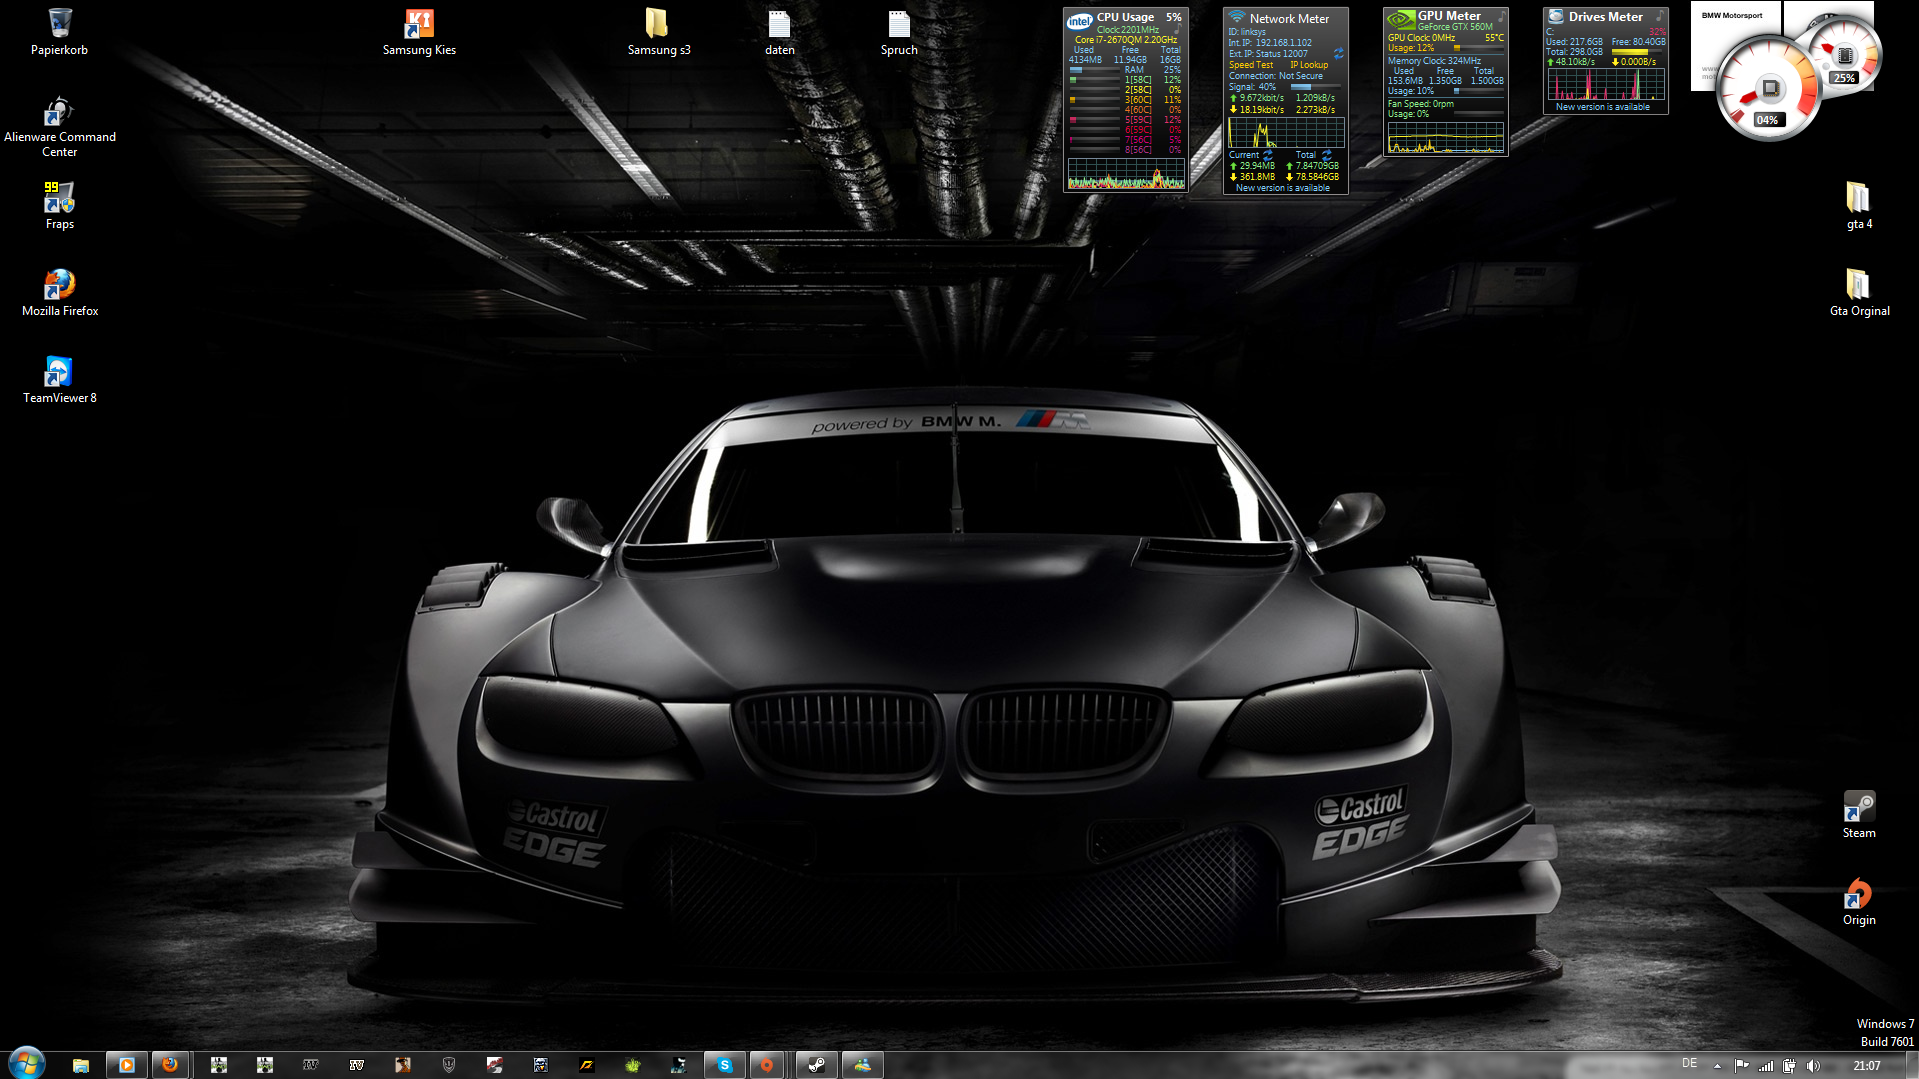Click the Wi-Fi icon in Network Meter

[1237, 17]
